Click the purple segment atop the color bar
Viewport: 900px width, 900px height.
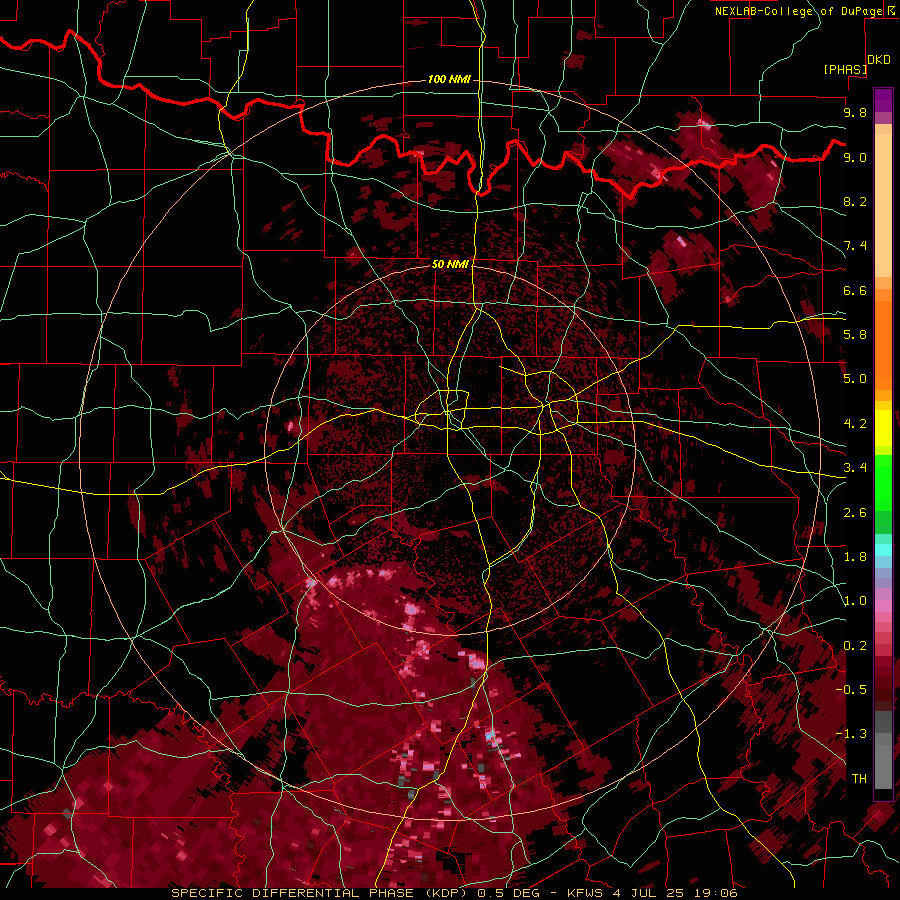pyautogui.click(x=883, y=100)
